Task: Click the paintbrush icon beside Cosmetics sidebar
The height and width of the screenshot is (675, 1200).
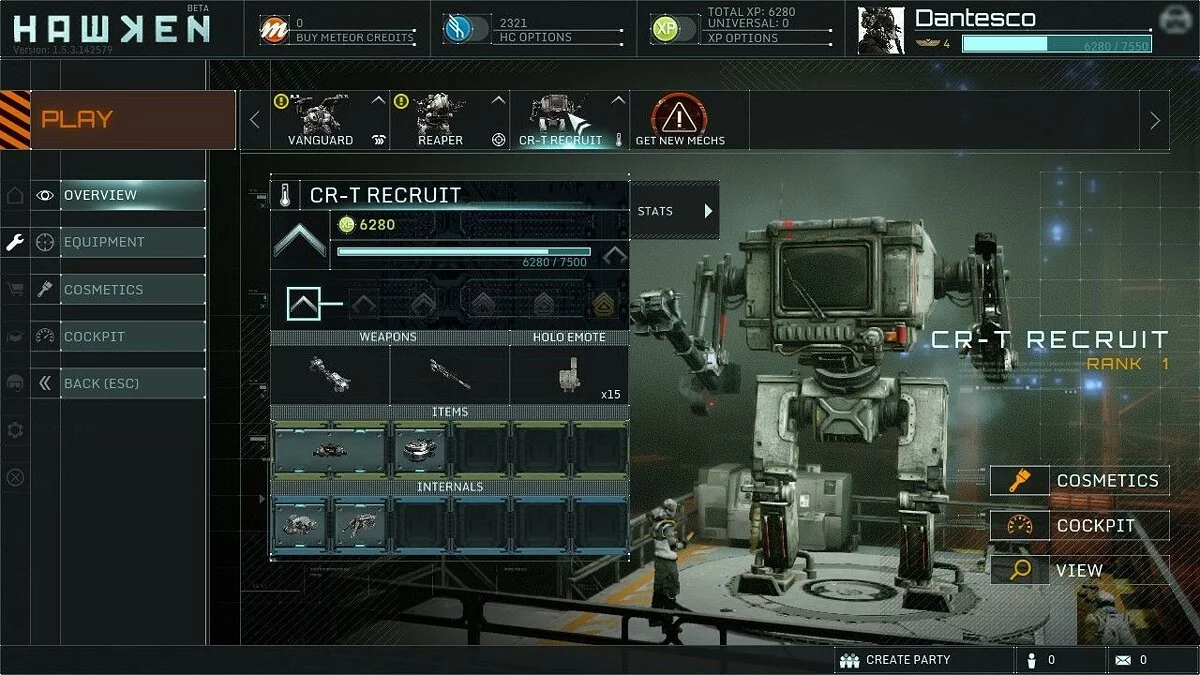Action: tap(45, 289)
